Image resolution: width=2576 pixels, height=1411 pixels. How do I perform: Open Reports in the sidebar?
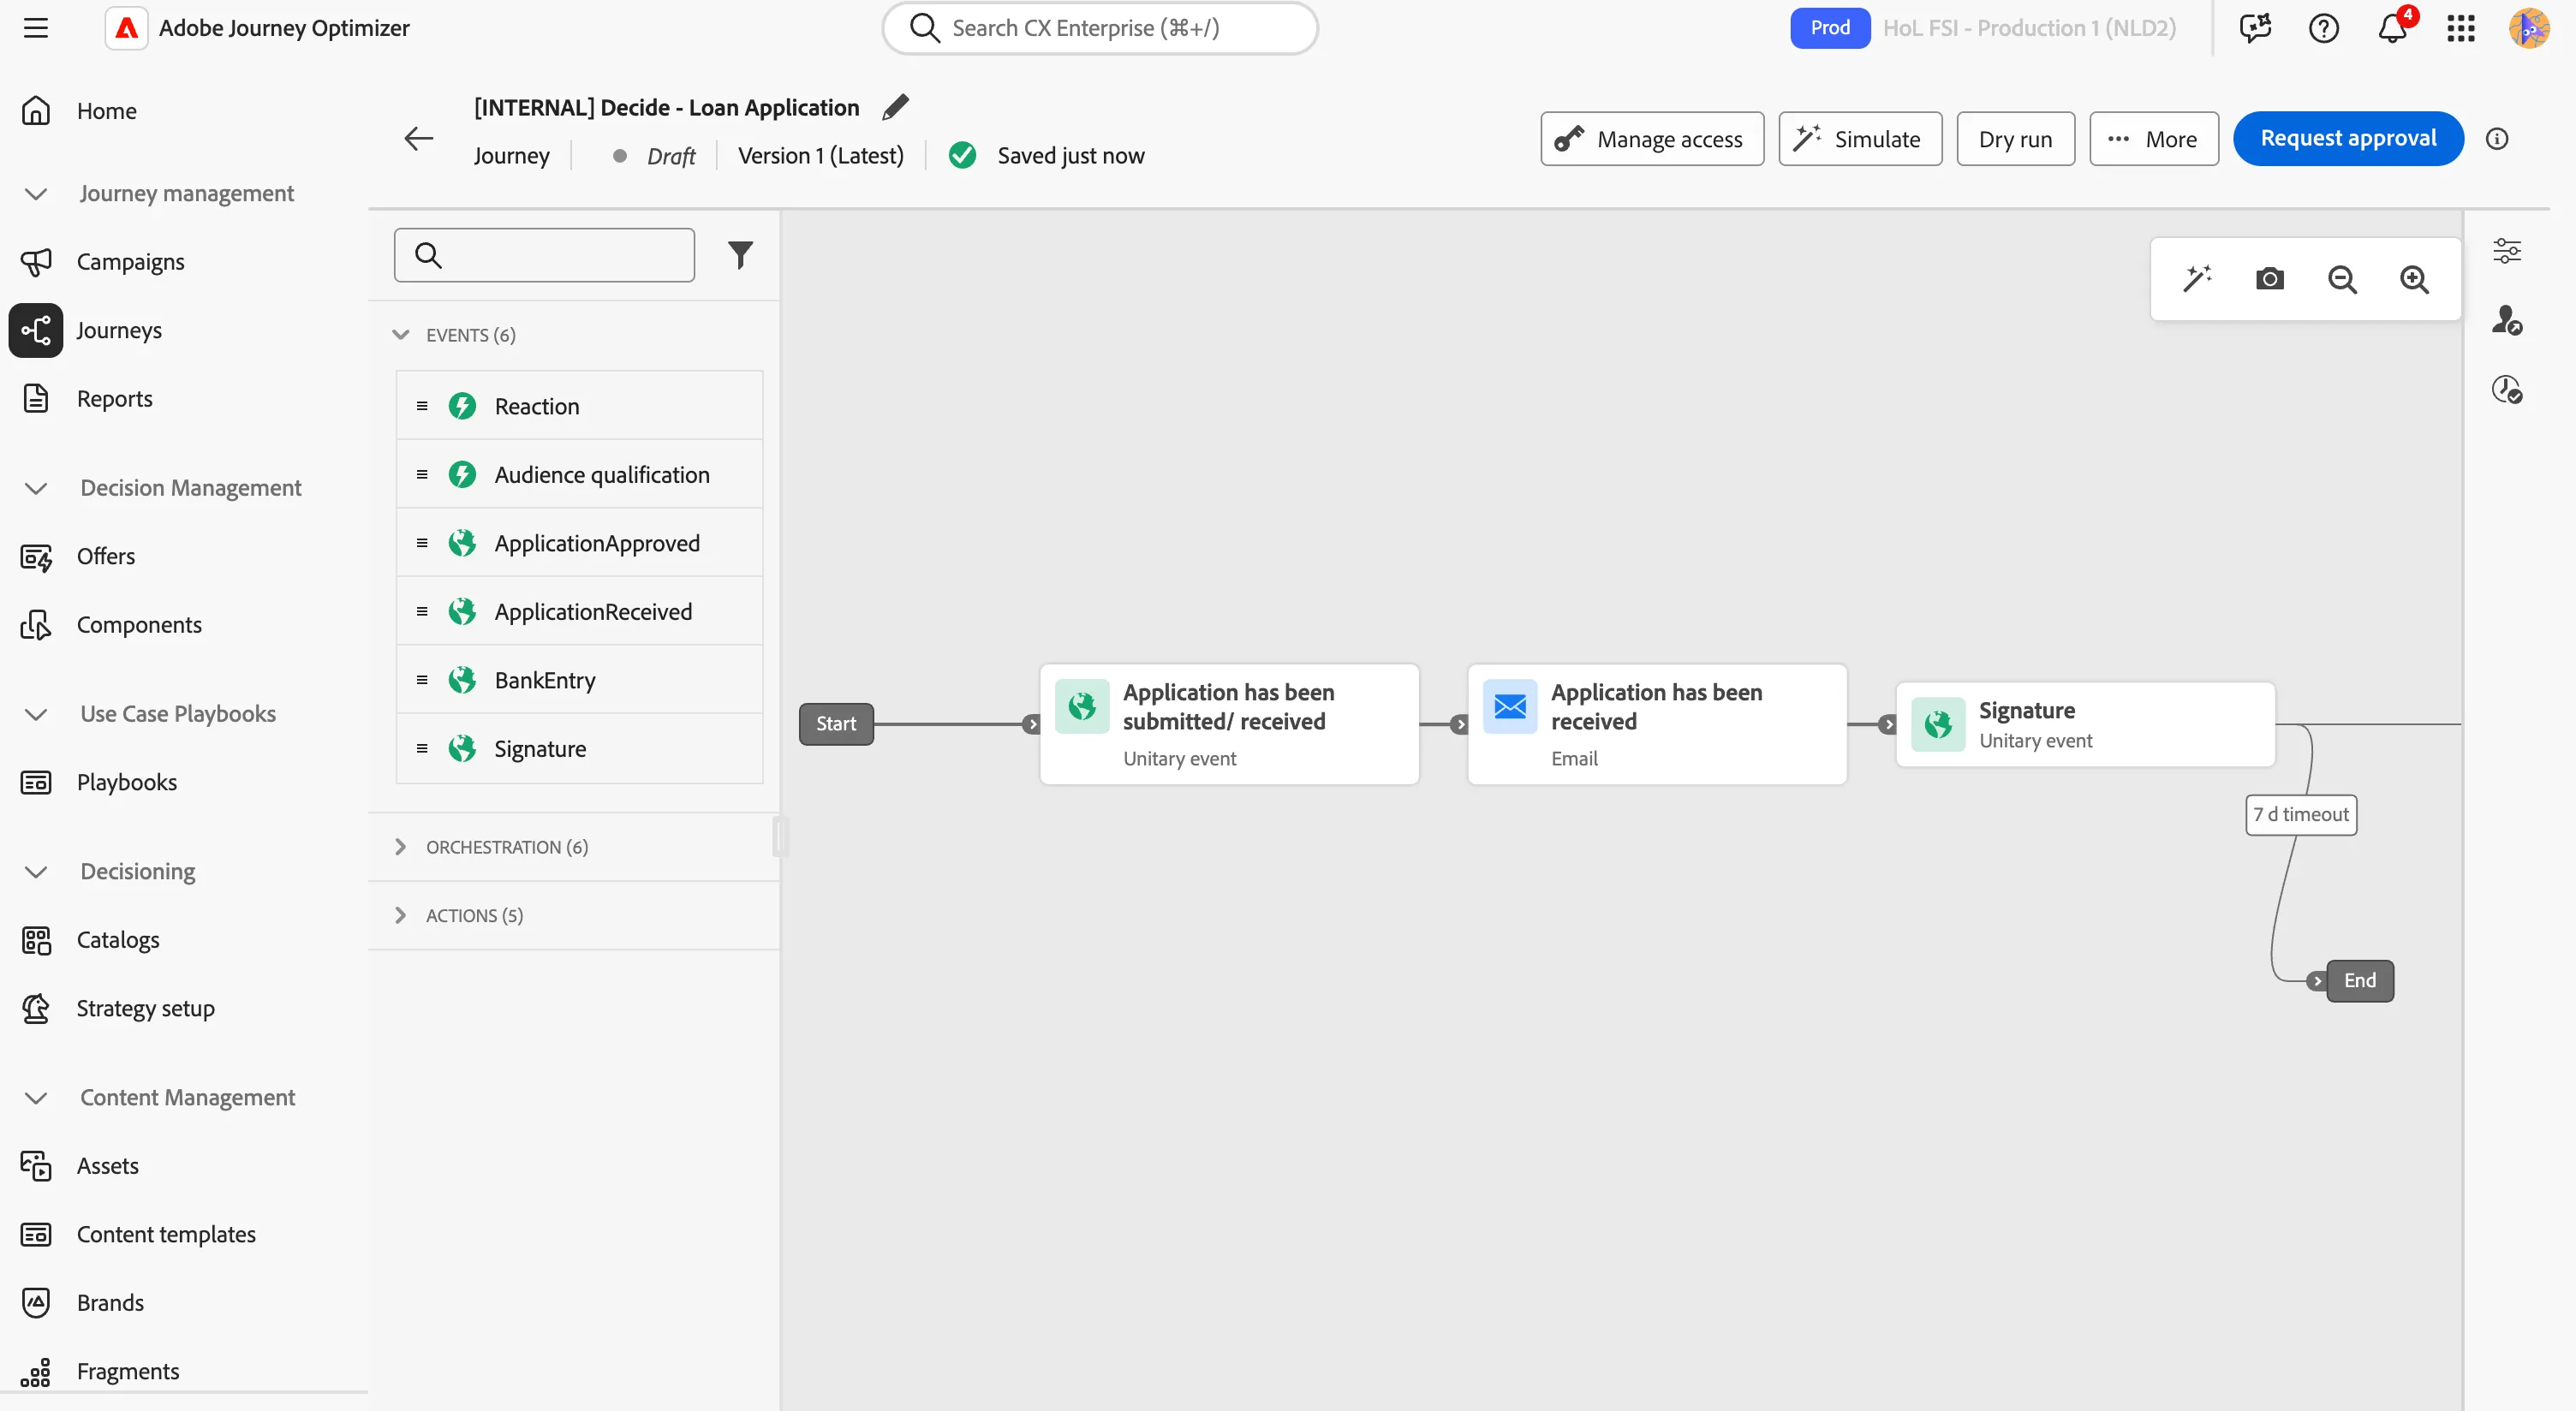[x=115, y=399]
